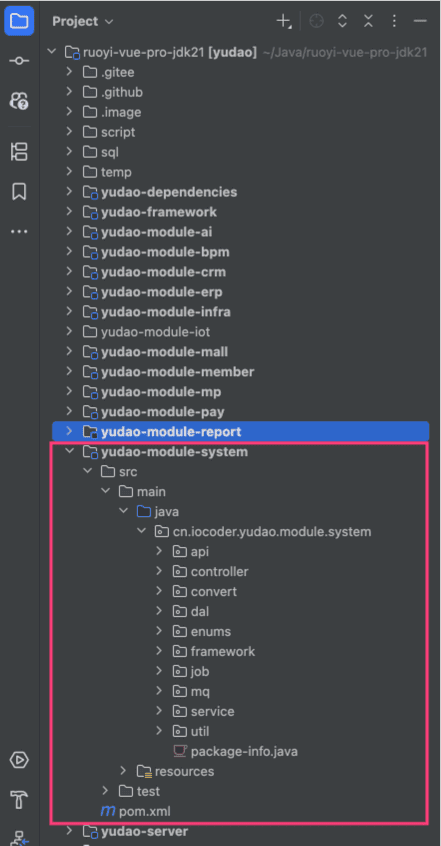Open the Project view dropdown

pyautogui.click(x=83, y=22)
